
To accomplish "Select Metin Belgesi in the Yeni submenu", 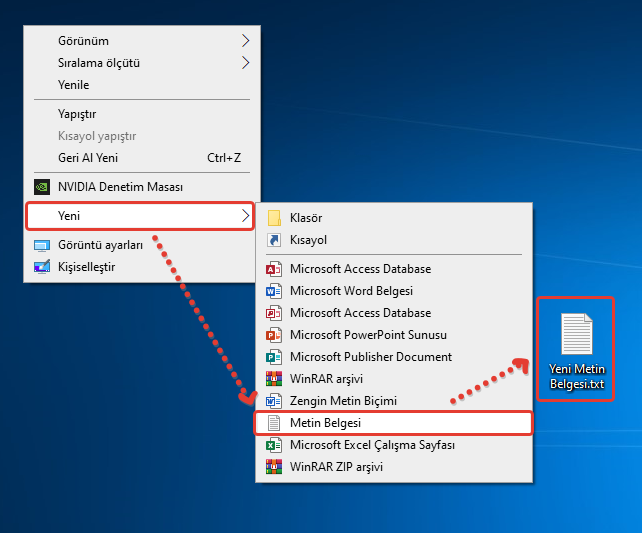I will coord(325,423).
